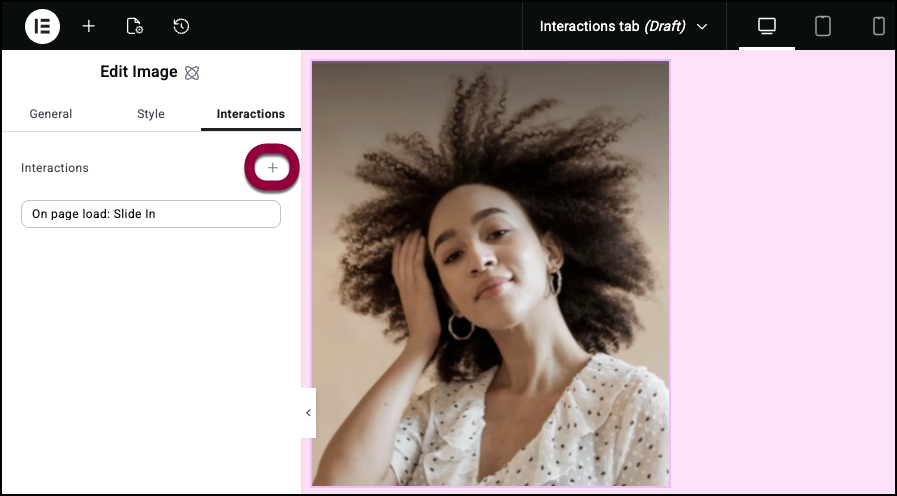Open the General tab
This screenshot has height=496, width=897.
coord(51,114)
